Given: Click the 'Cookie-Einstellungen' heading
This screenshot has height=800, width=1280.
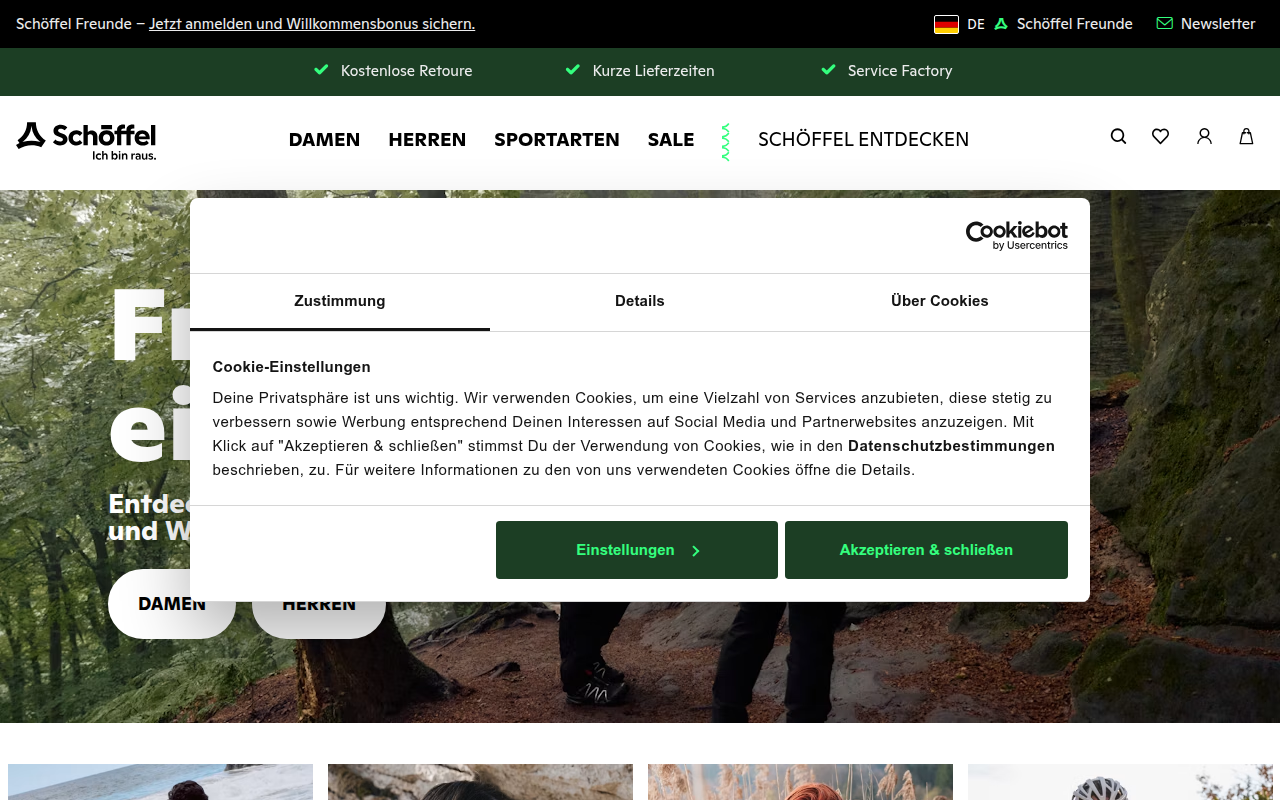Looking at the screenshot, I should [x=292, y=367].
